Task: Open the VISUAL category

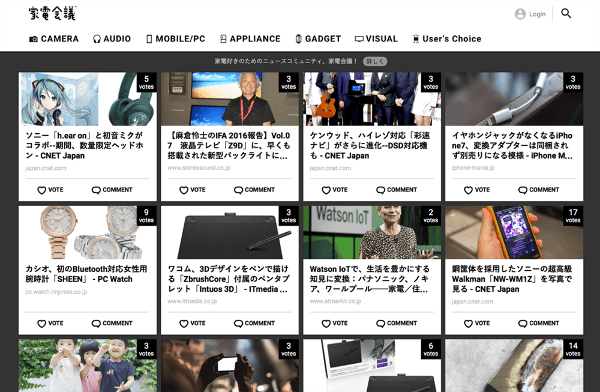Action: point(376,39)
